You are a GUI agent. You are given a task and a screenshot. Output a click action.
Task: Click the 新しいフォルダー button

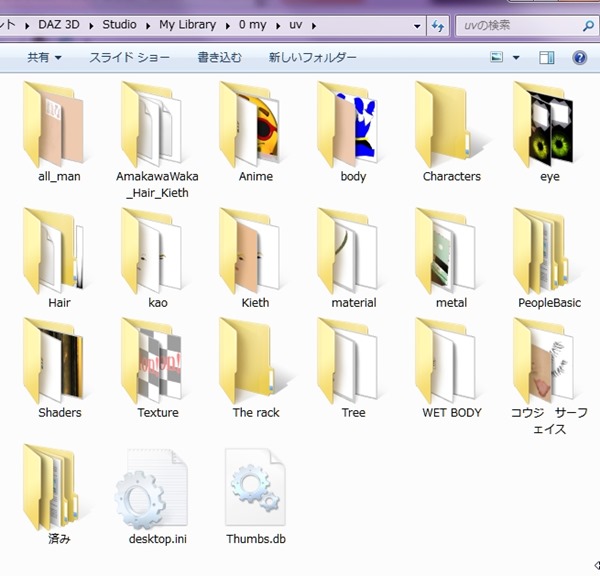(312, 58)
